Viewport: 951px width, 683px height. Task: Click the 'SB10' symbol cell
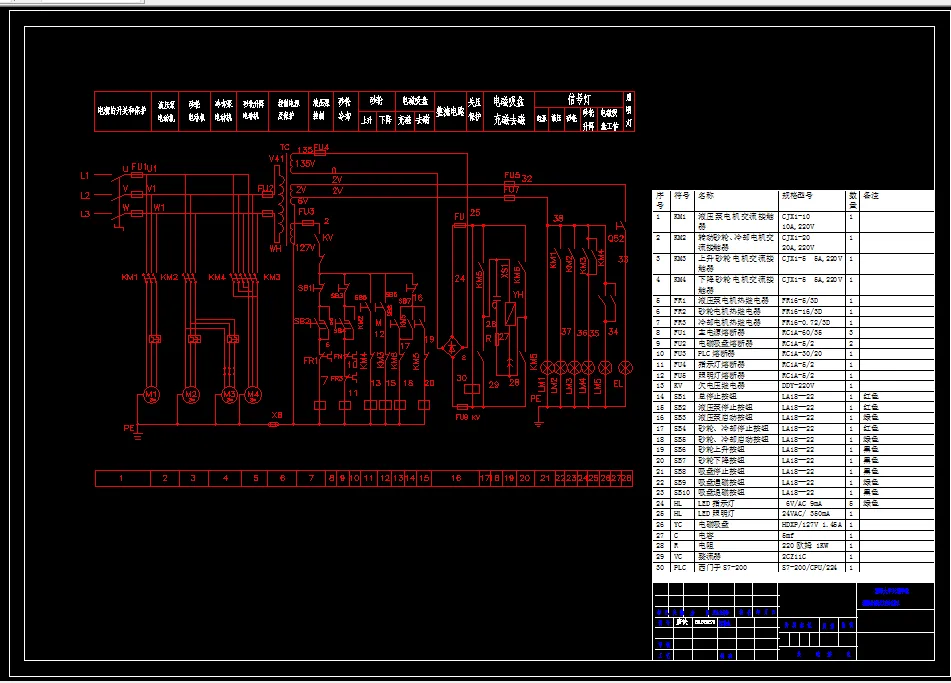[682, 493]
